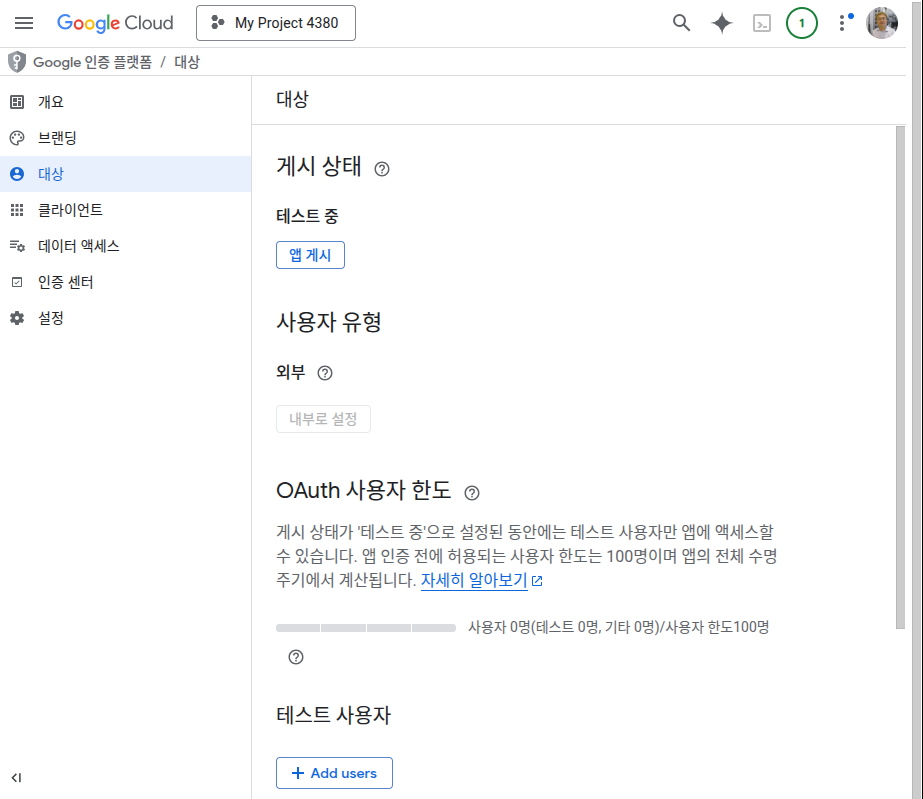Viewport: 923px width, 799px height.
Task: Activate Cloud Shell terminal icon
Action: click(762, 23)
